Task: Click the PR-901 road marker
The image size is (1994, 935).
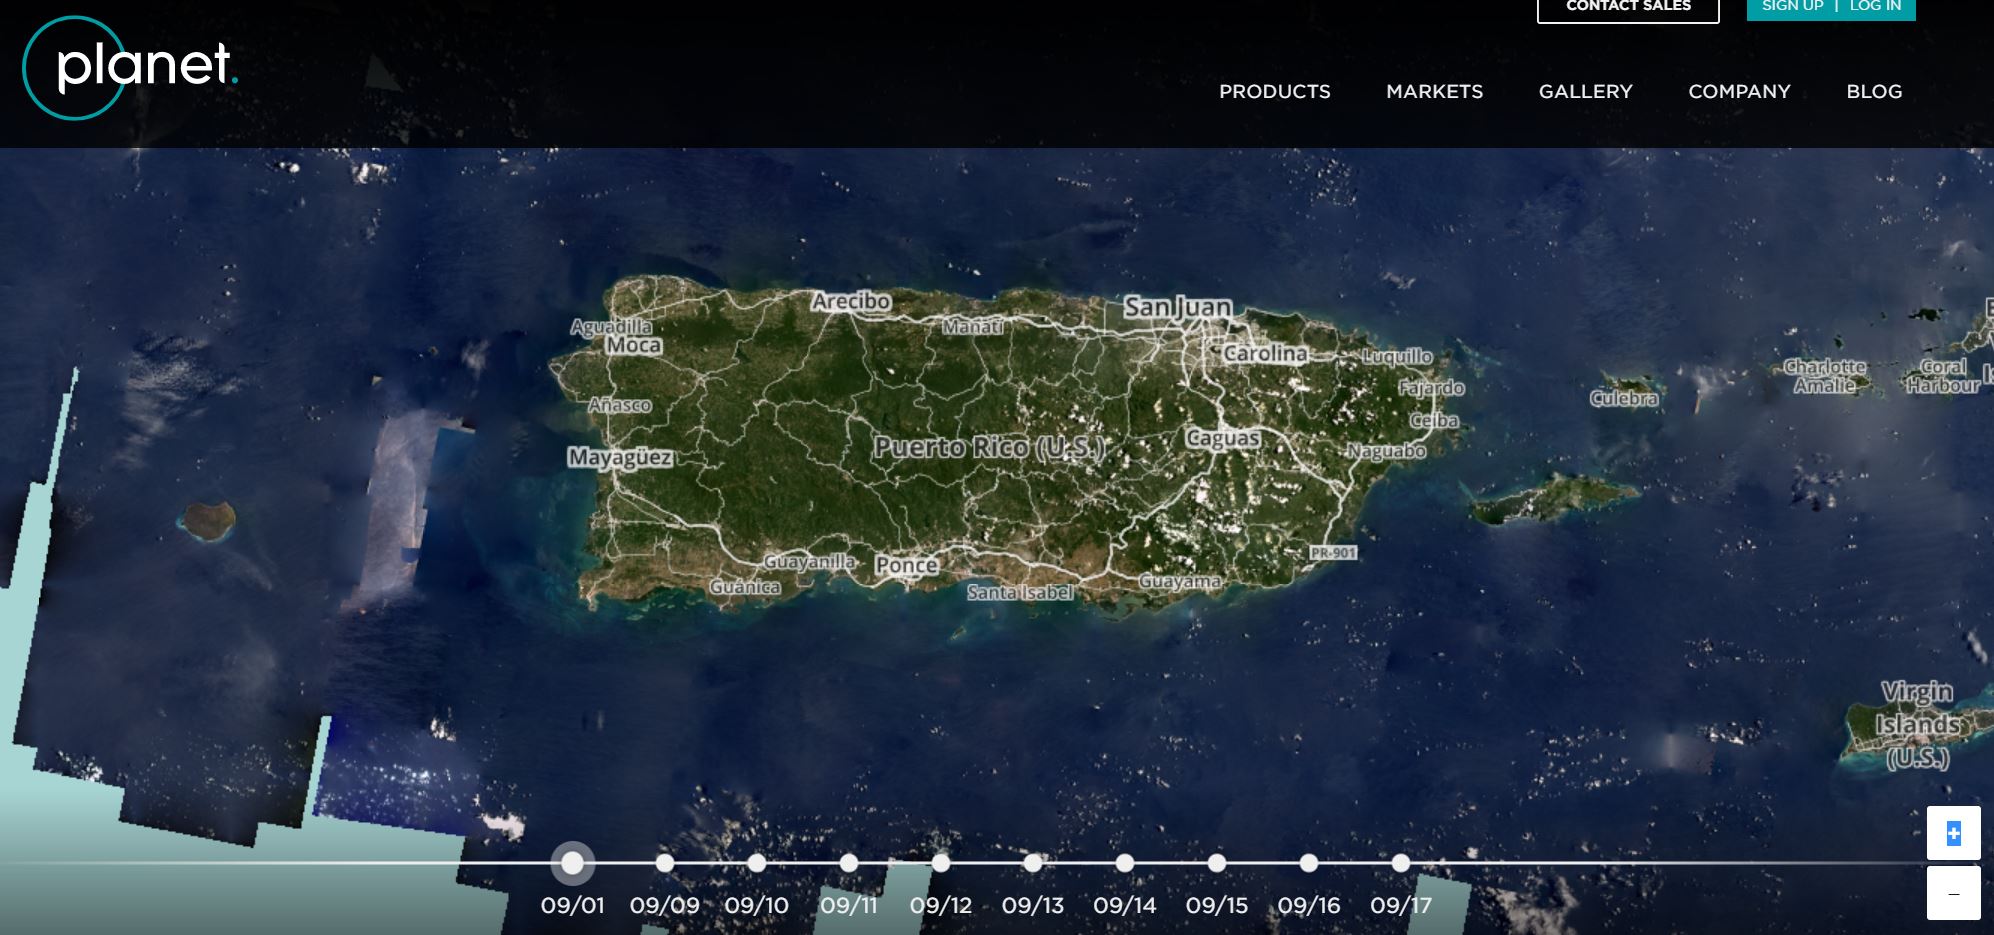Action: [1333, 552]
